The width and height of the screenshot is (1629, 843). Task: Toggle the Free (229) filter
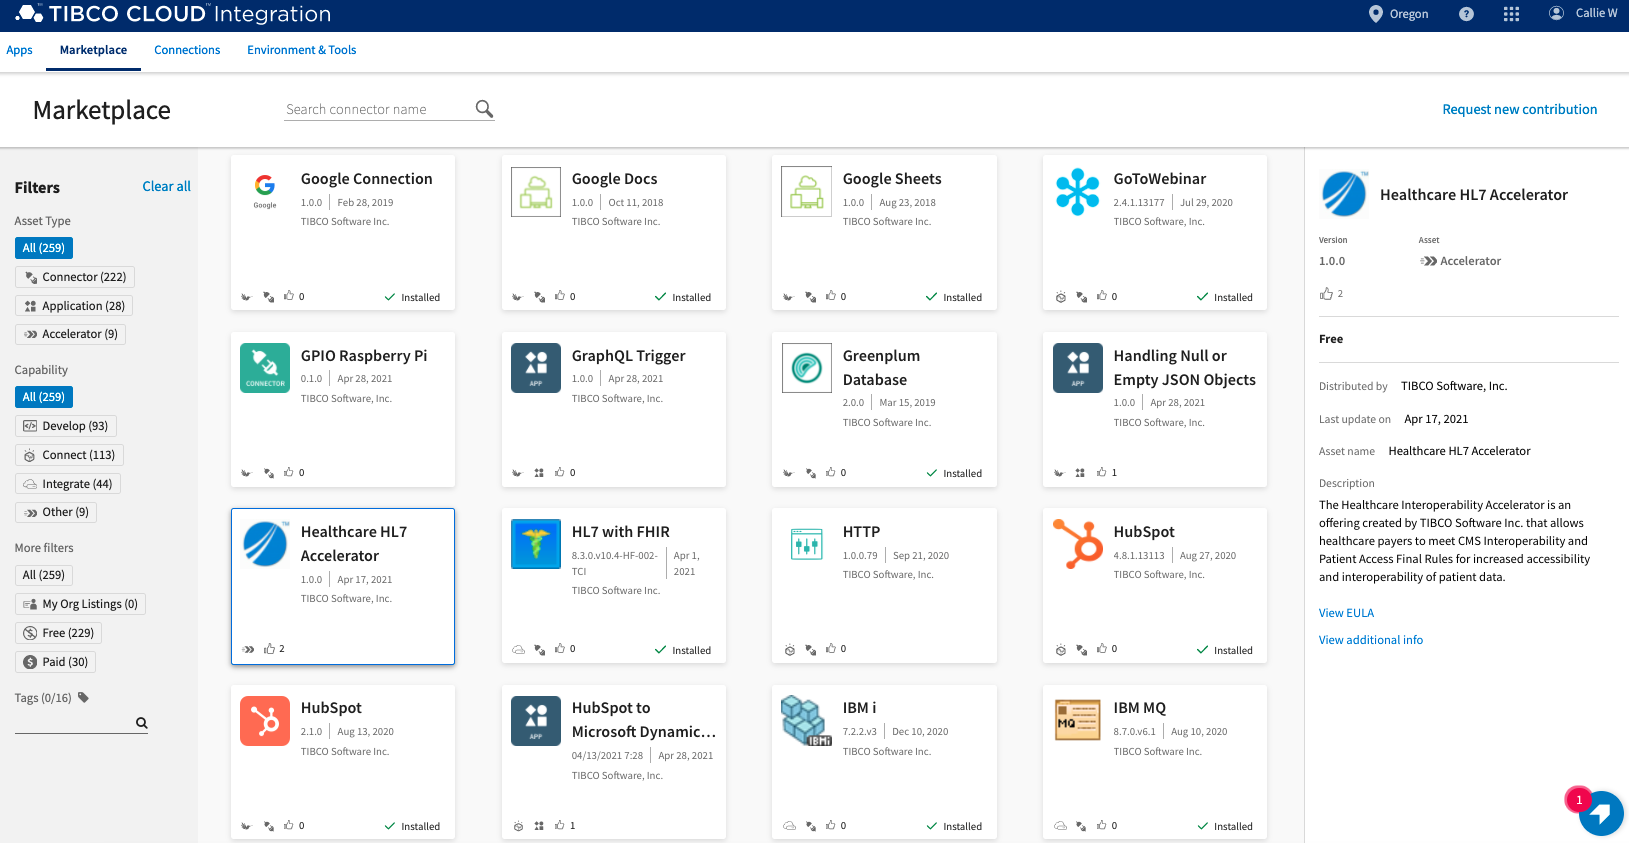[x=59, y=633]
